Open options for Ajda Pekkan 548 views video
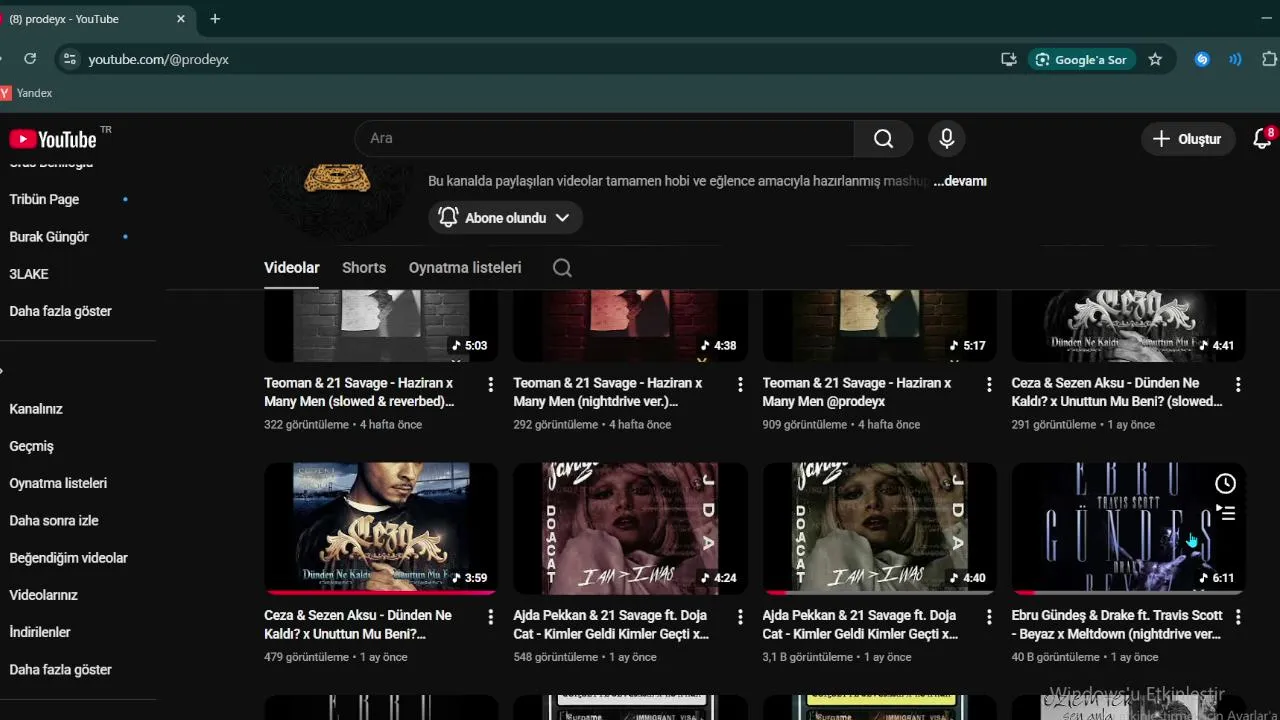1280x720 pixels. point(740,617)
